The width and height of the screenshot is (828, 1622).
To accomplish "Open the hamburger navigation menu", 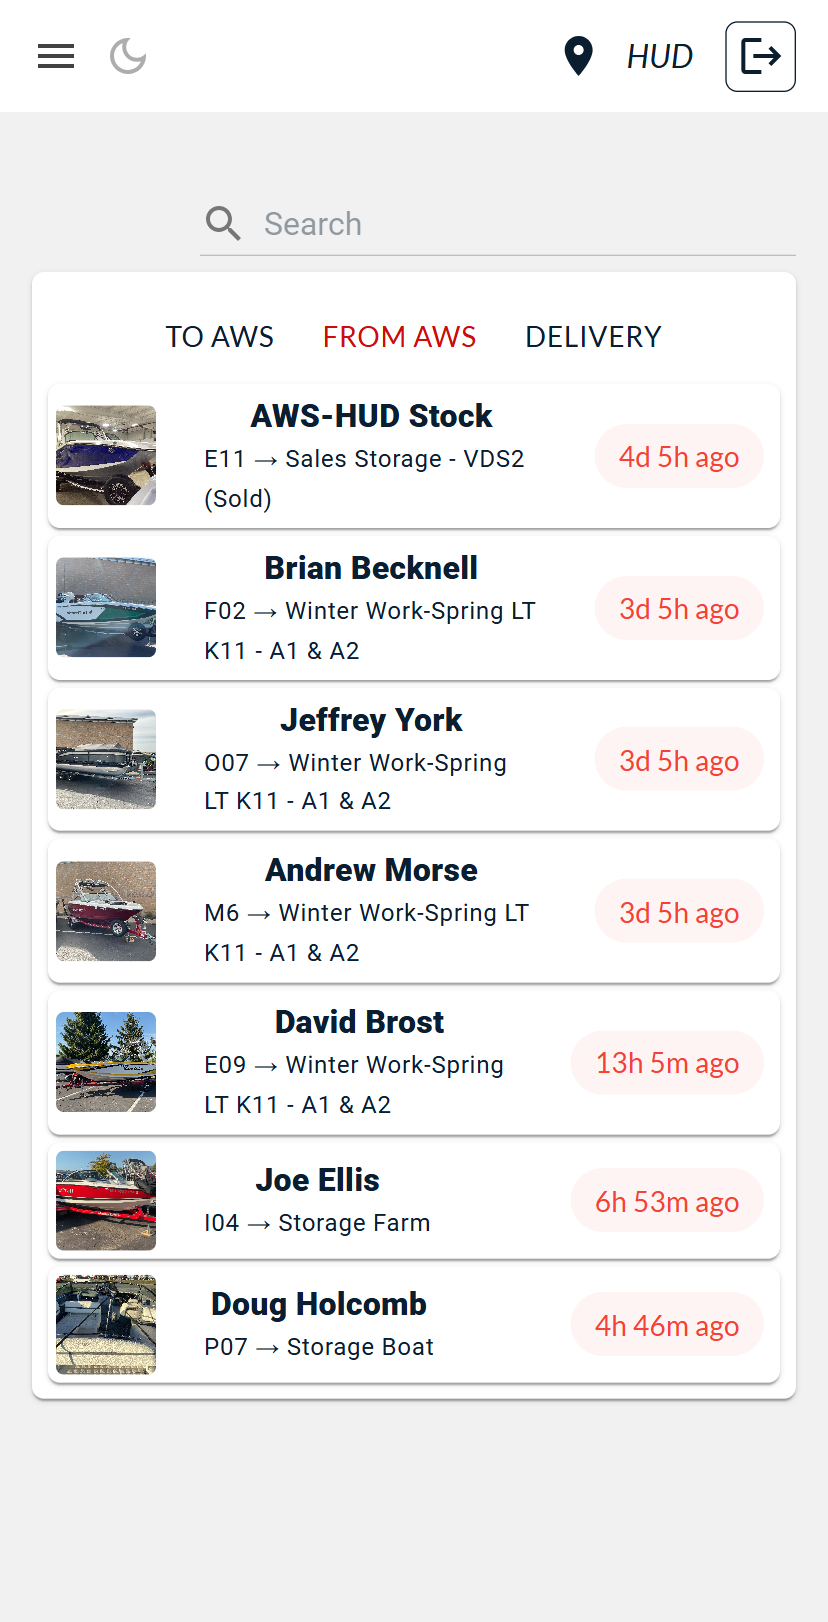I will [x=56, y=56].
